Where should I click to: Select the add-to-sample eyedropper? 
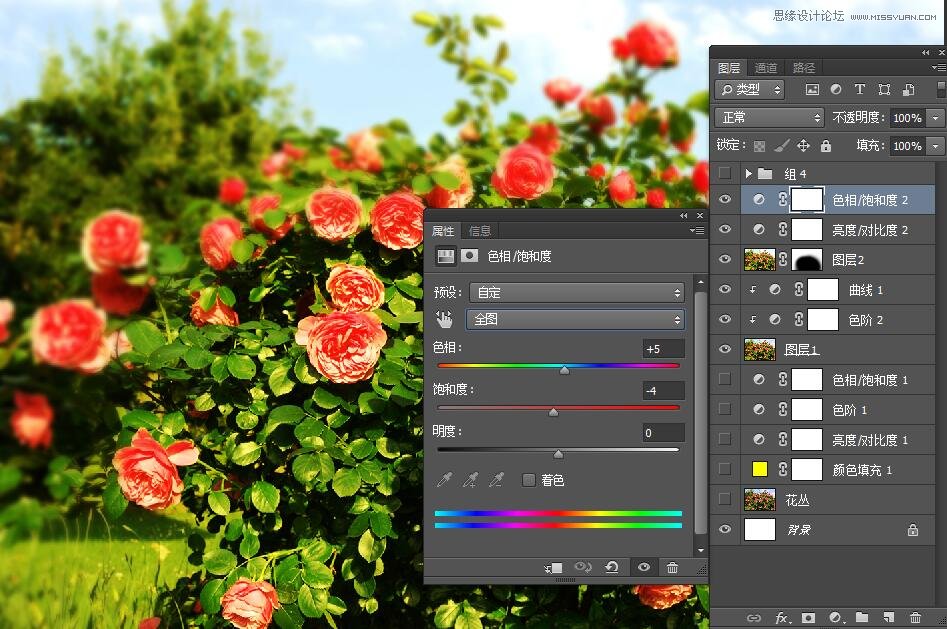[x=470, y=480]
